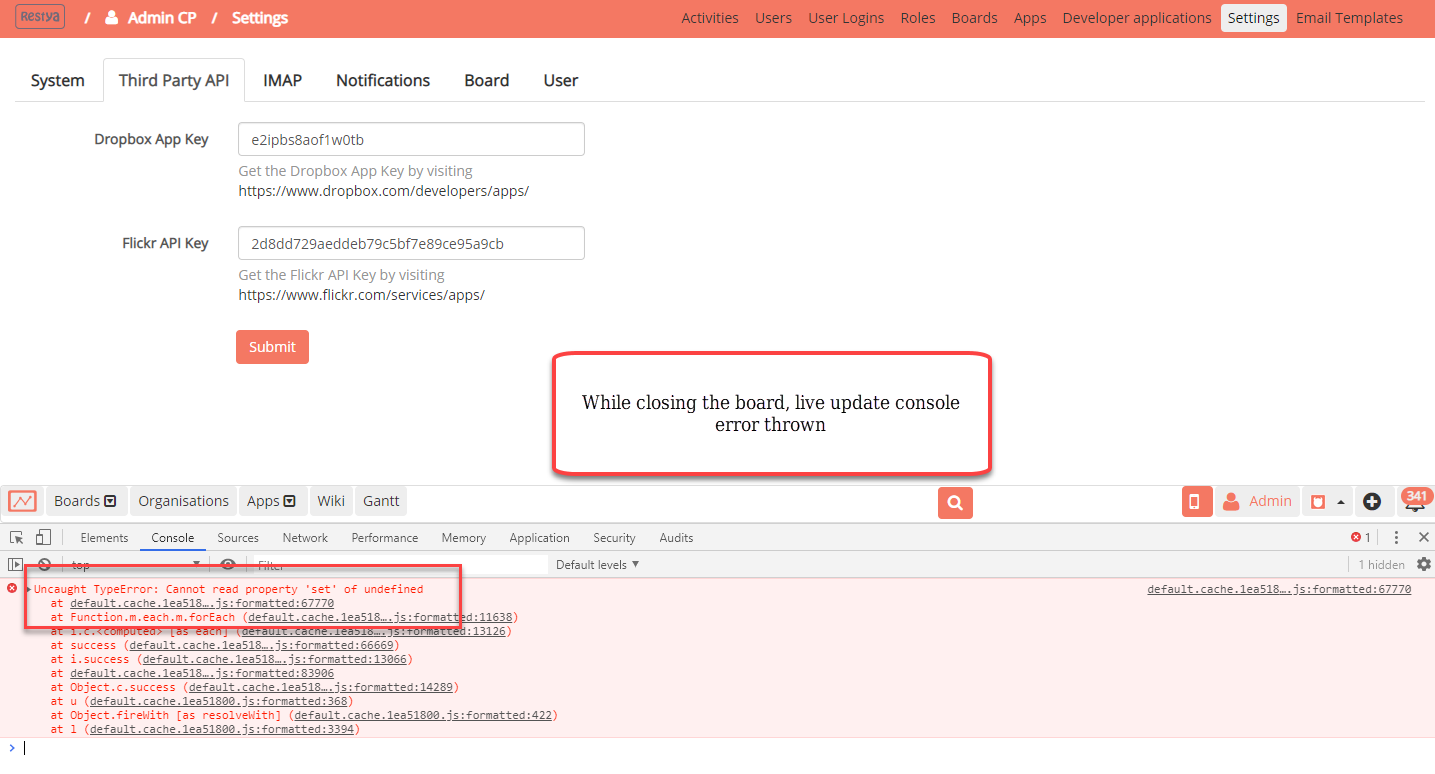Select the inspect element cursor in DevTools

tap(15, 537)
